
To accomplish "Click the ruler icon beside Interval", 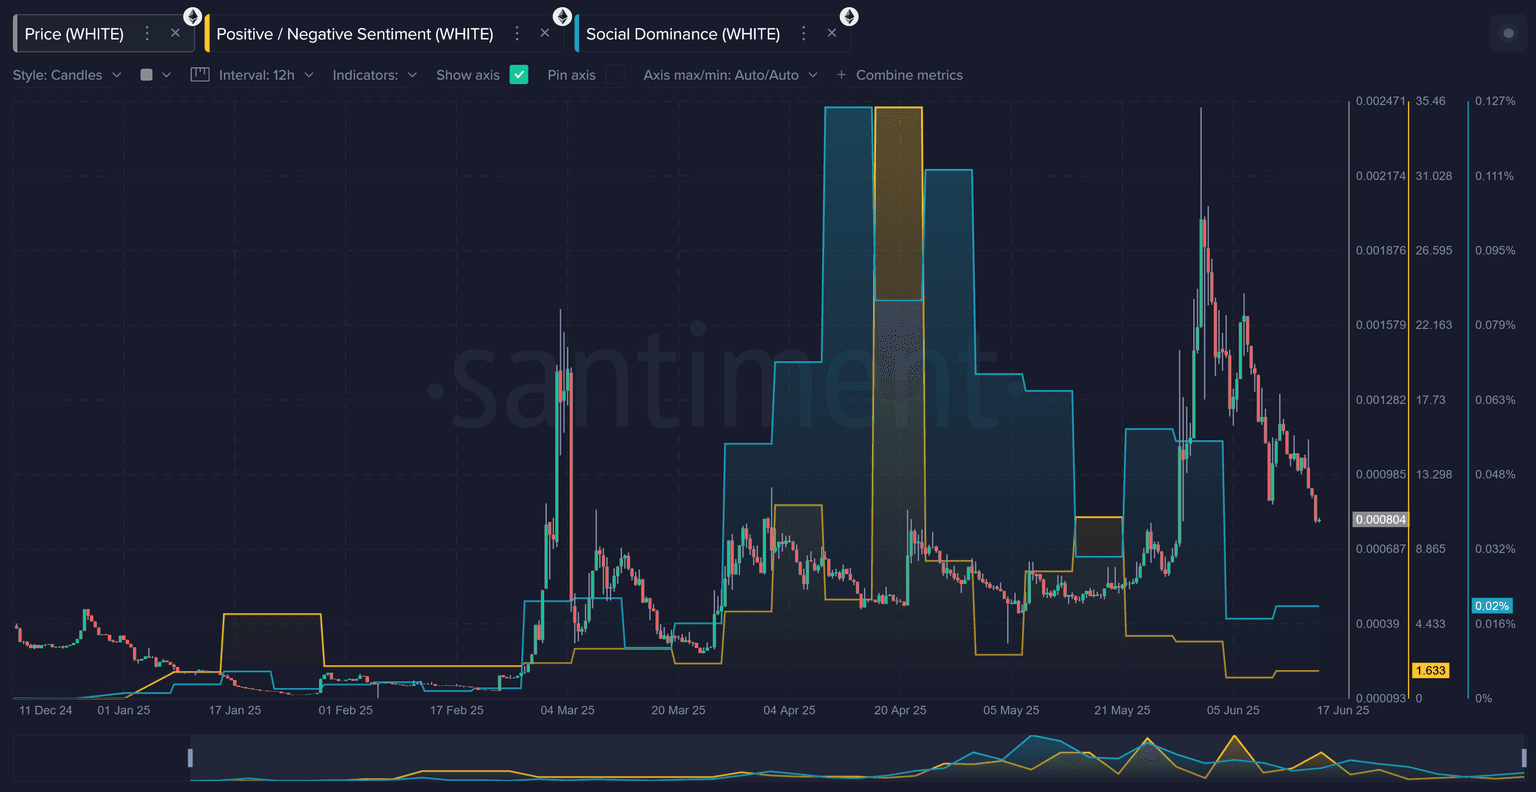I will point(200,75).
